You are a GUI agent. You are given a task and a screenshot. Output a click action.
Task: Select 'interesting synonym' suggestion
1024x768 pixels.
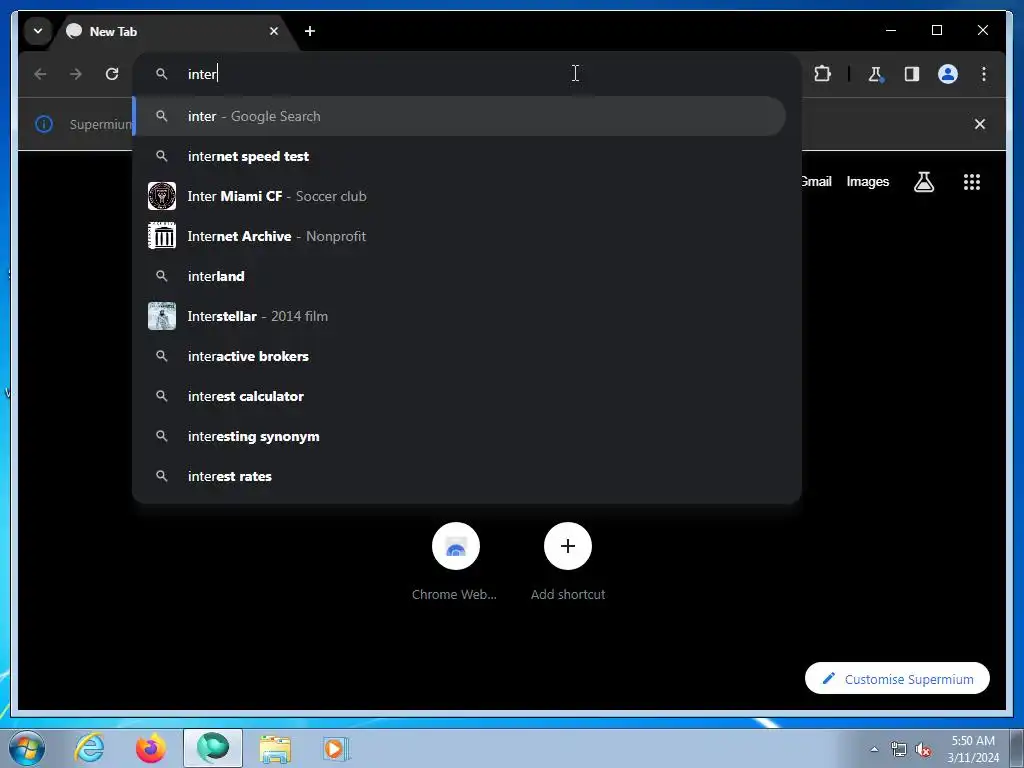click(x=460, y=436)
